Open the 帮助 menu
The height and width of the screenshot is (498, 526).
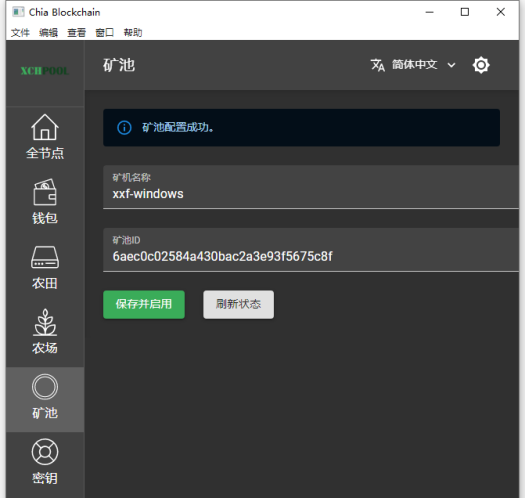[133, 33]
